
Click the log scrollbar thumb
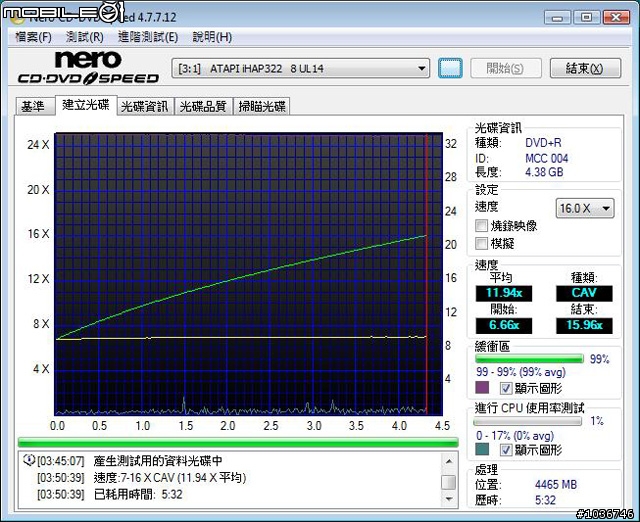(449, 482)
